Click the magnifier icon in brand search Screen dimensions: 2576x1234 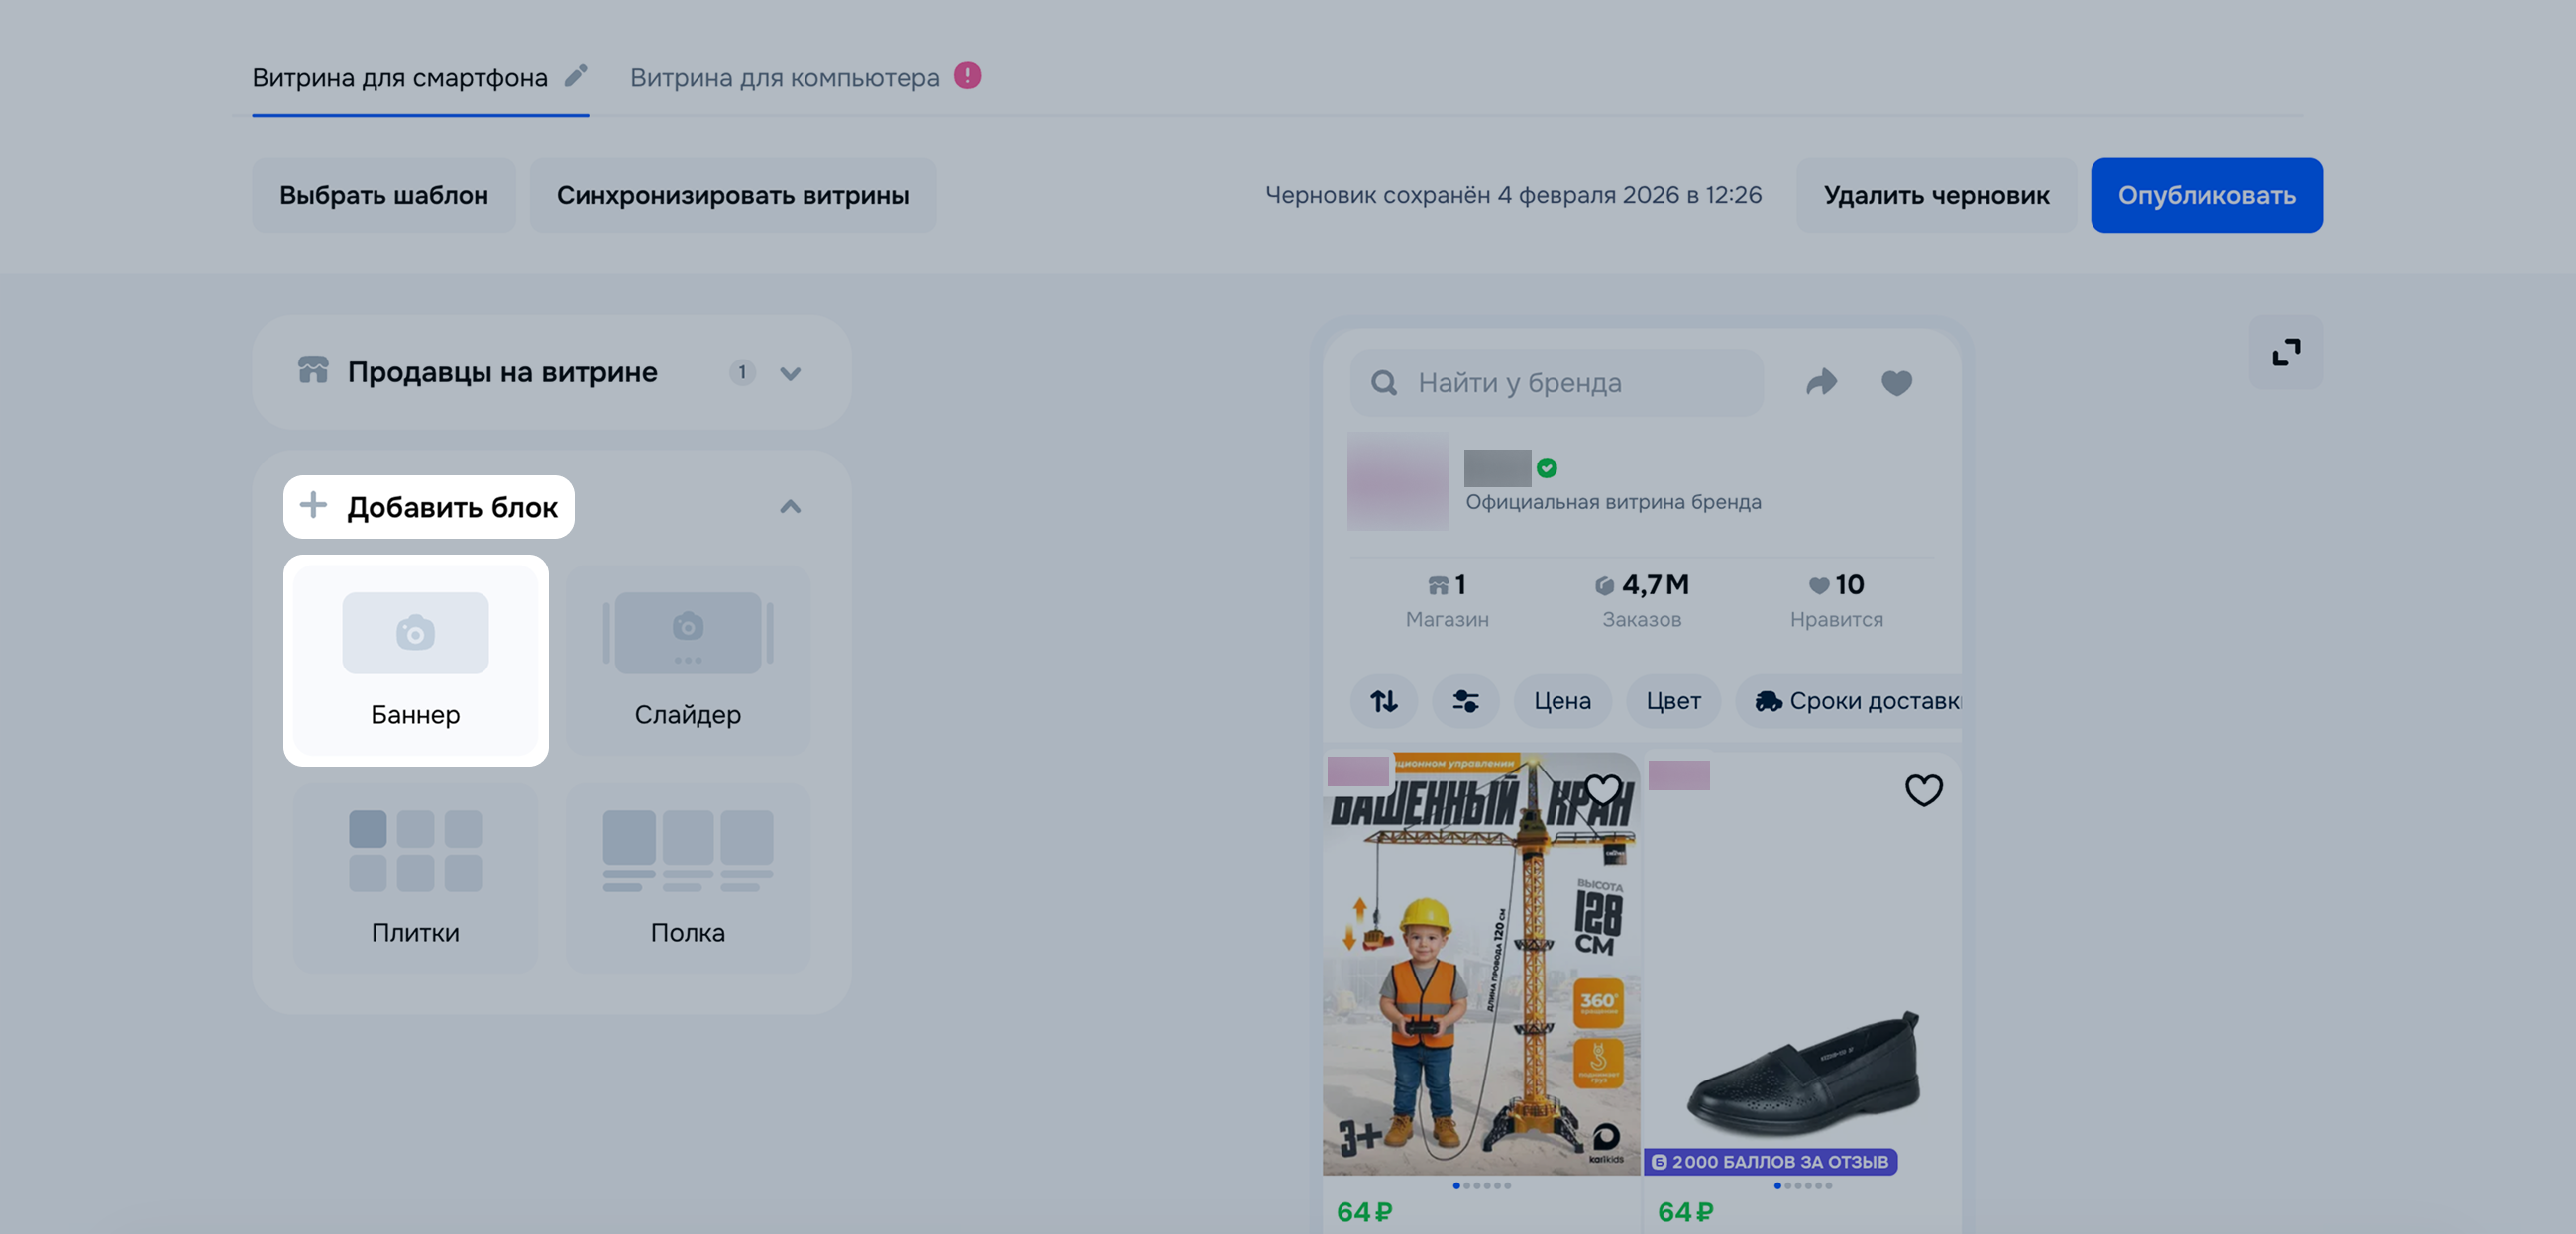click(x=1383, y=382)
